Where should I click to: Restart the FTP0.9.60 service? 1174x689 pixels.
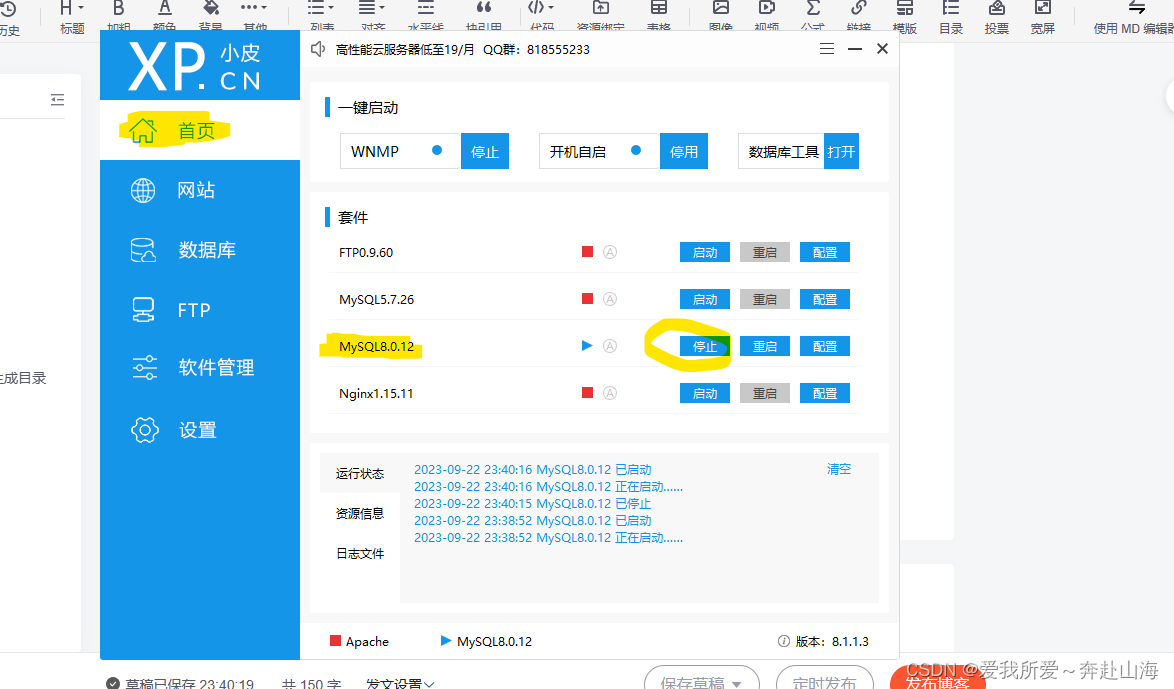[764, 252]
